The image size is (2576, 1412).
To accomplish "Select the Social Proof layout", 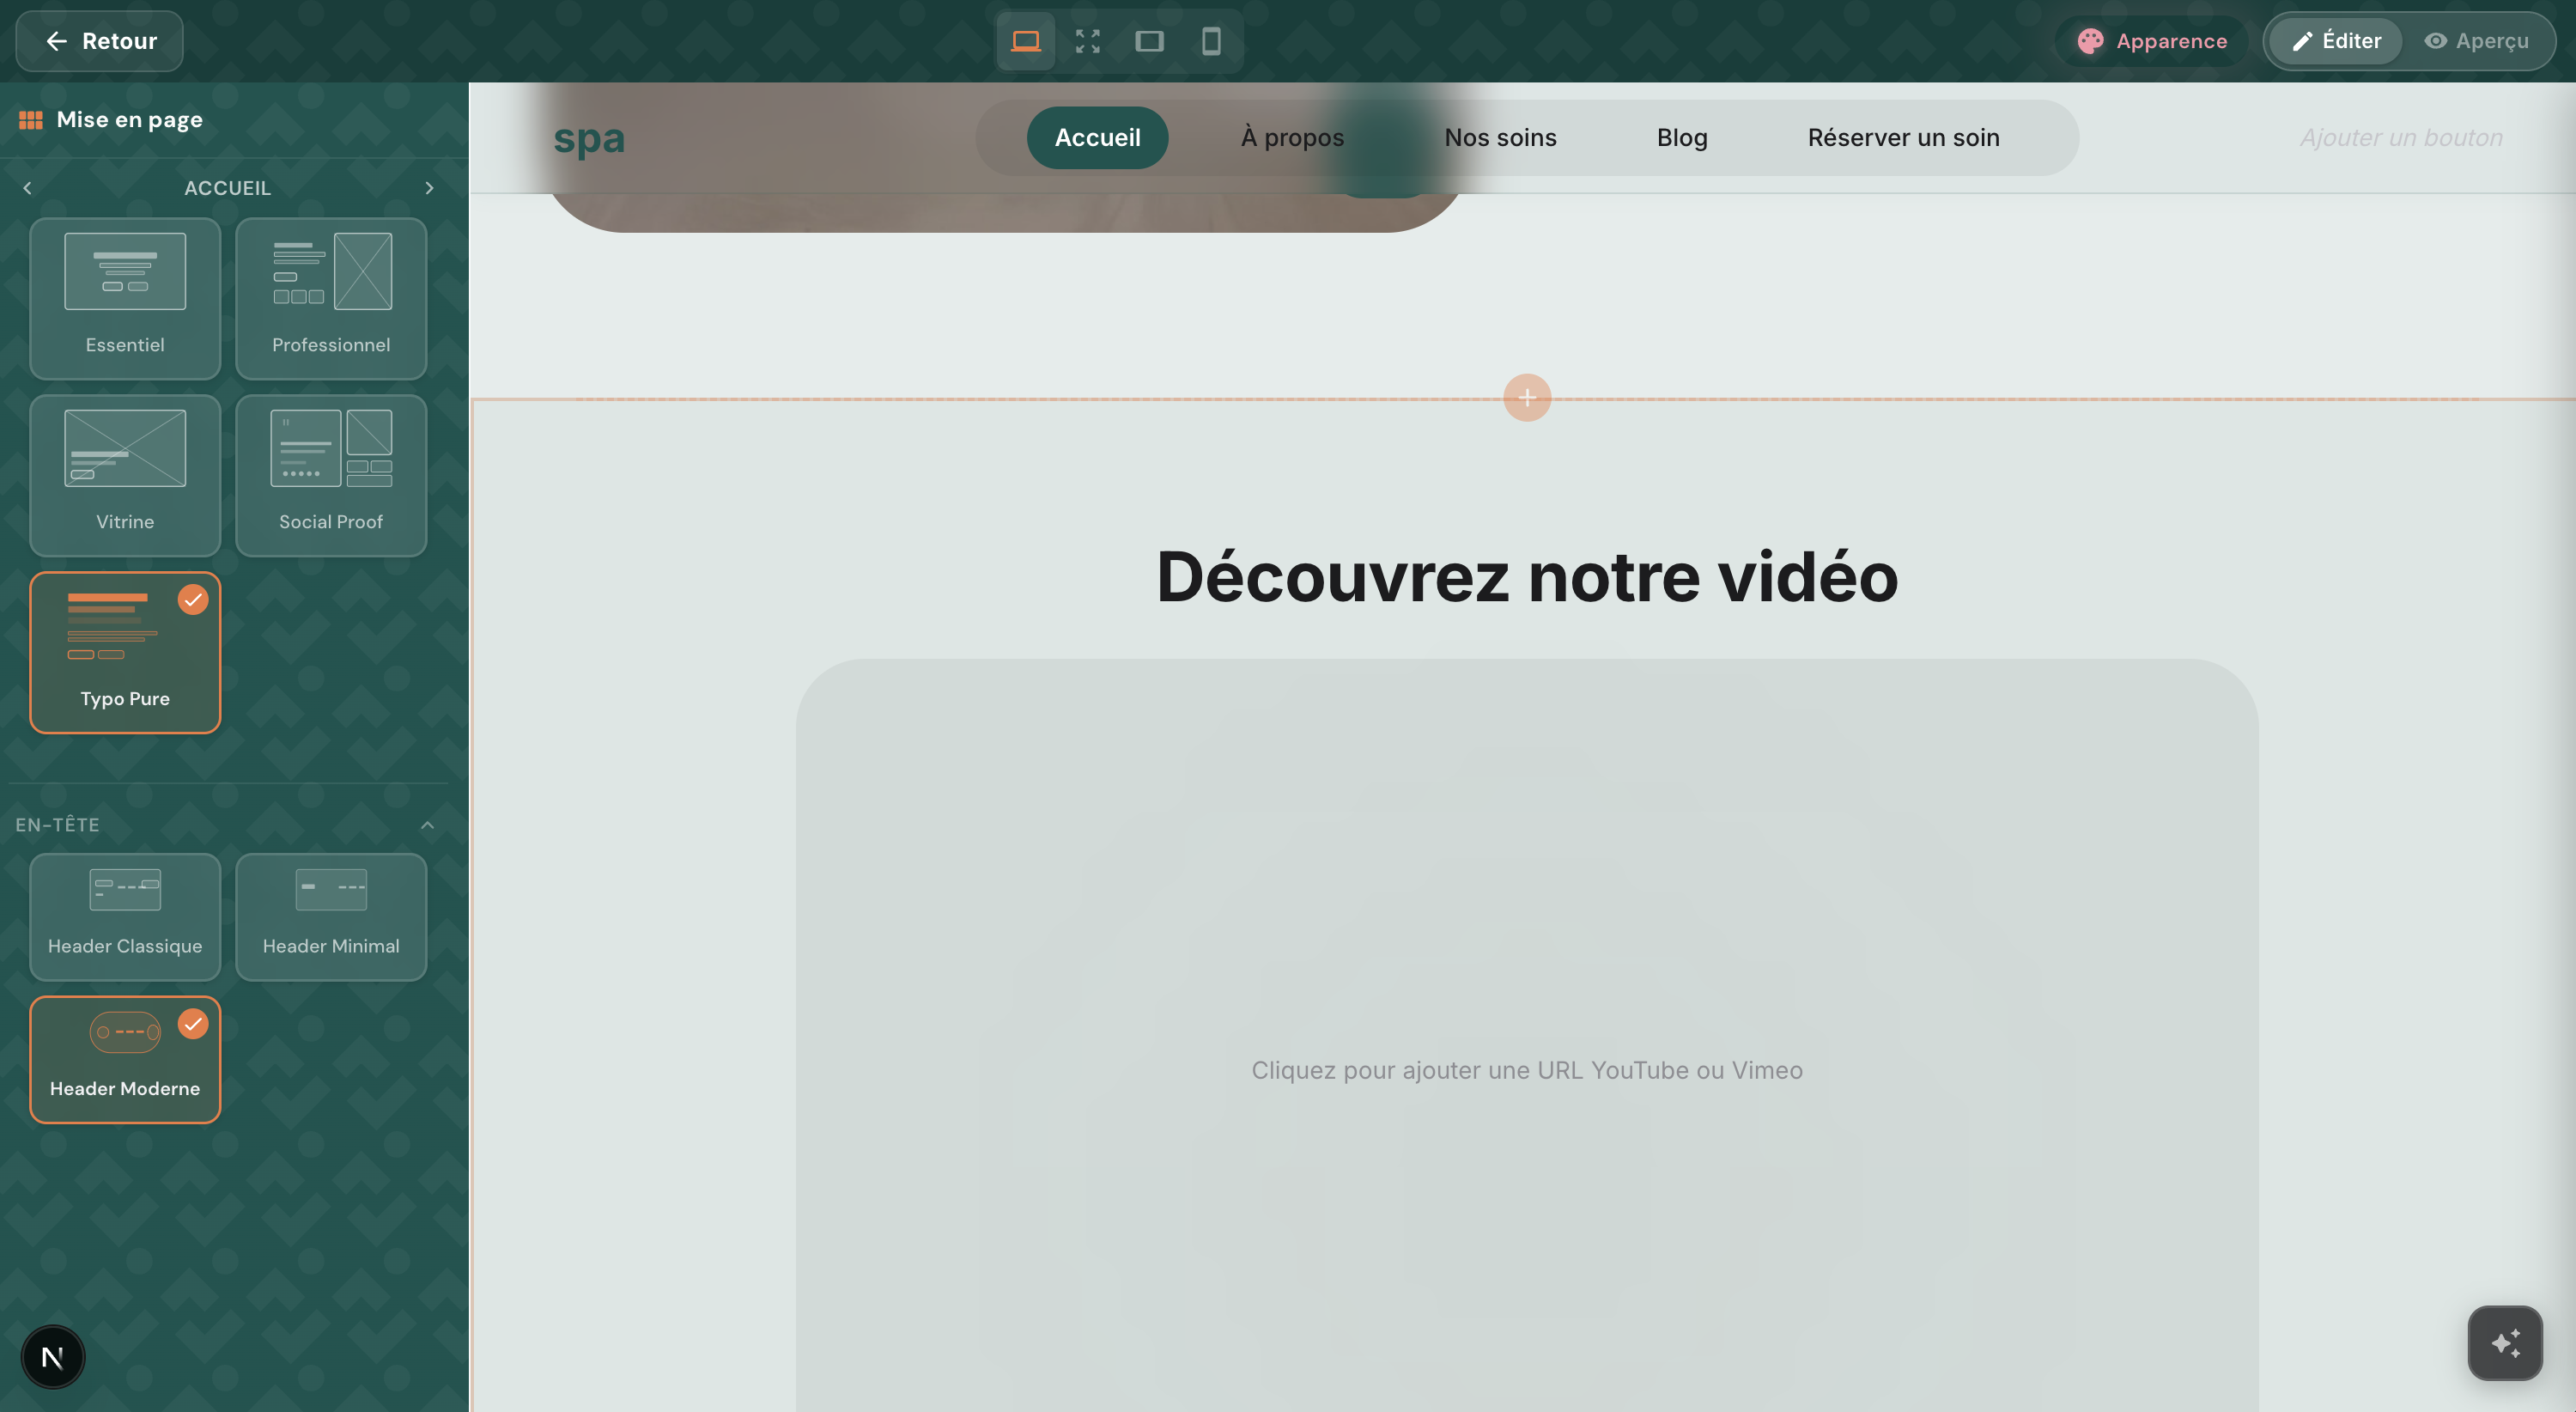I will tap(331, 476).
